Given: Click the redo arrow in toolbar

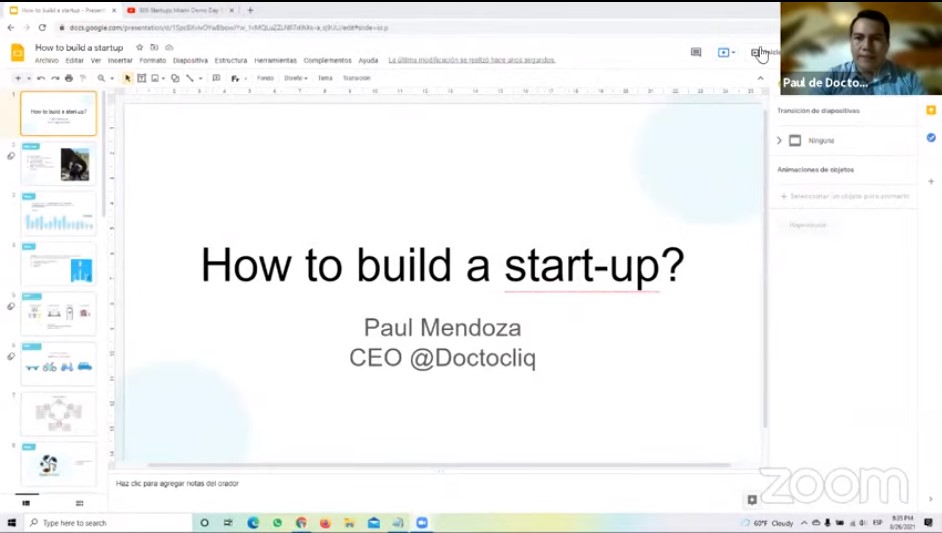Looking at the screenshot, I should (x=55, y=78).
